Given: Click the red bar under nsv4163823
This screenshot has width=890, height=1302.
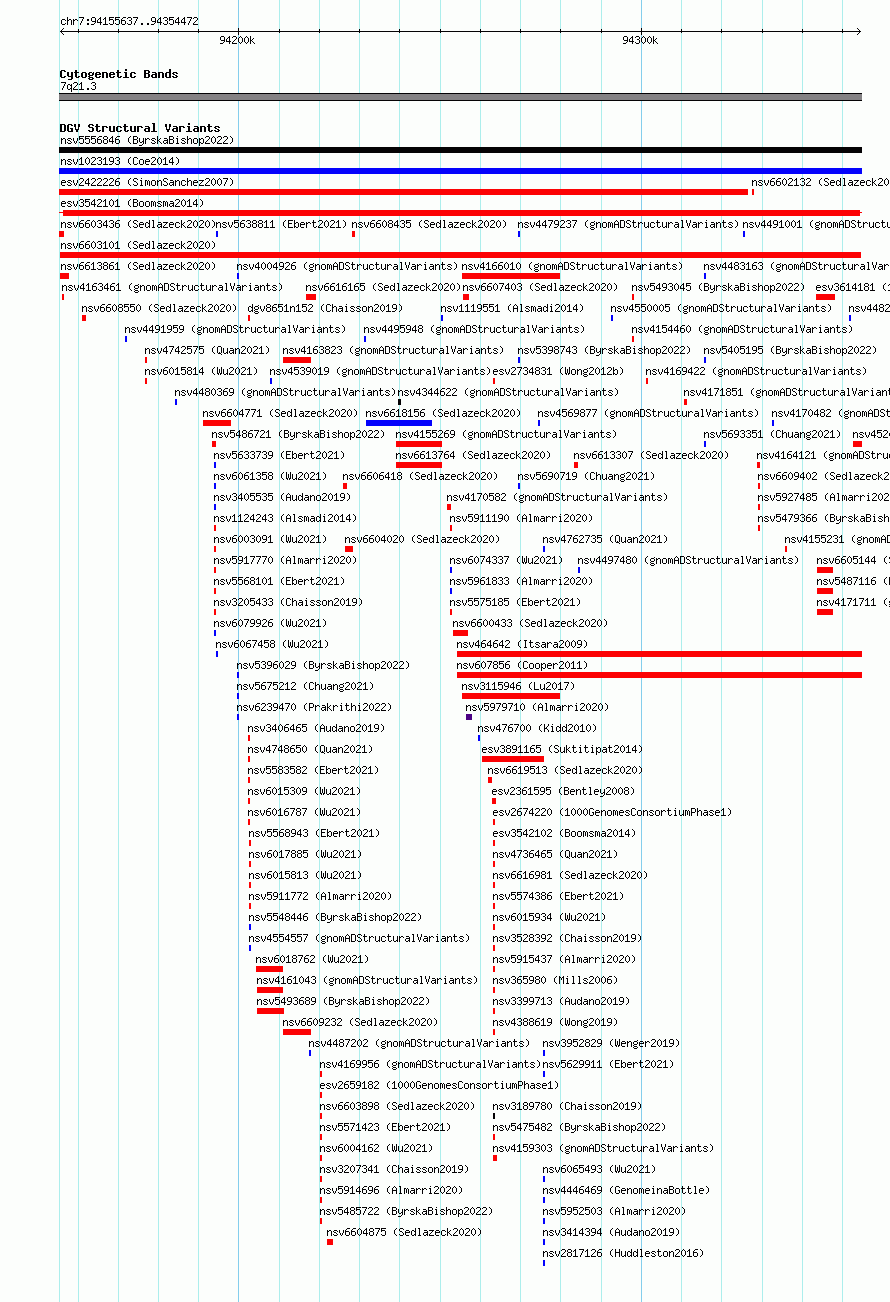Looking at the screenshot, I should click(297, 360).
